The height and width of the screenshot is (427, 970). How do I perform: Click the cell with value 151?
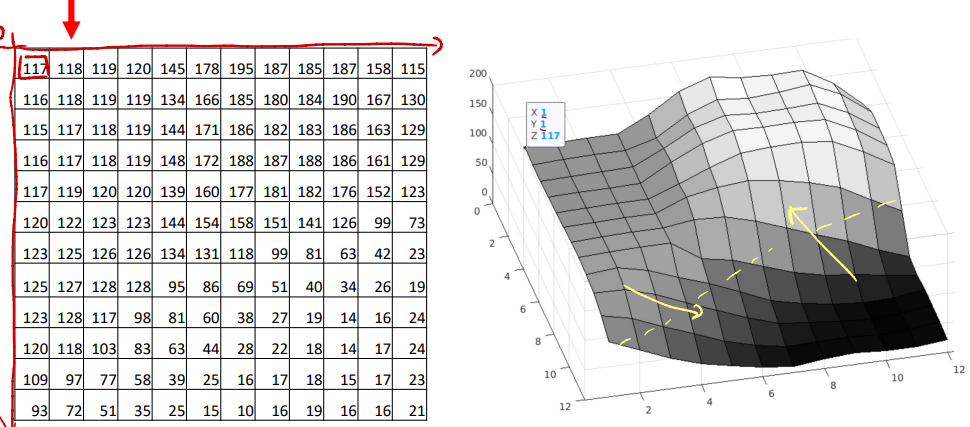point(272,218)
